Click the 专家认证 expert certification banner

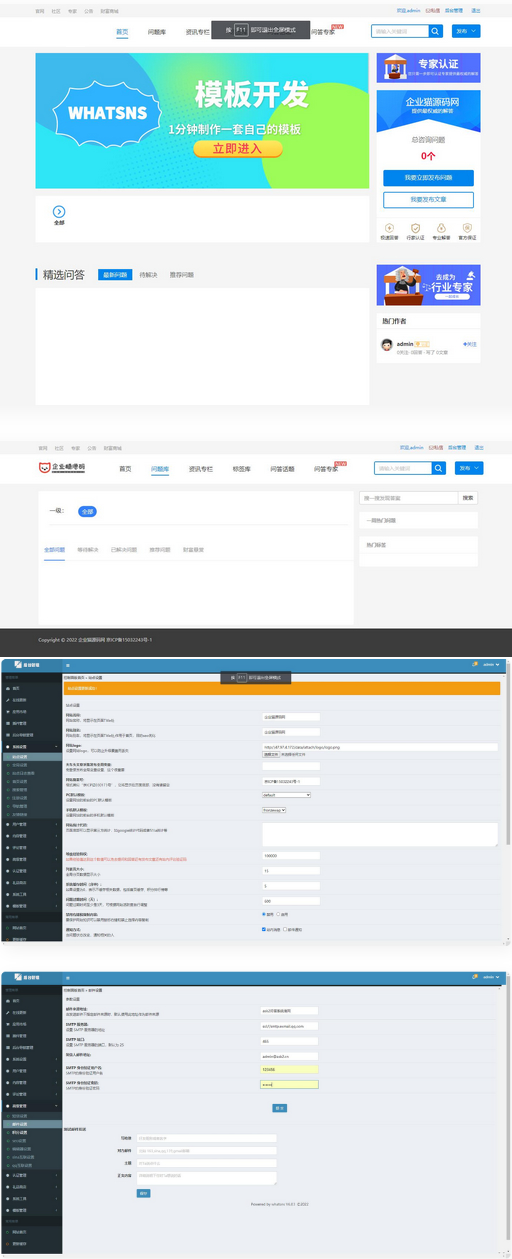(x=428, y=68)
